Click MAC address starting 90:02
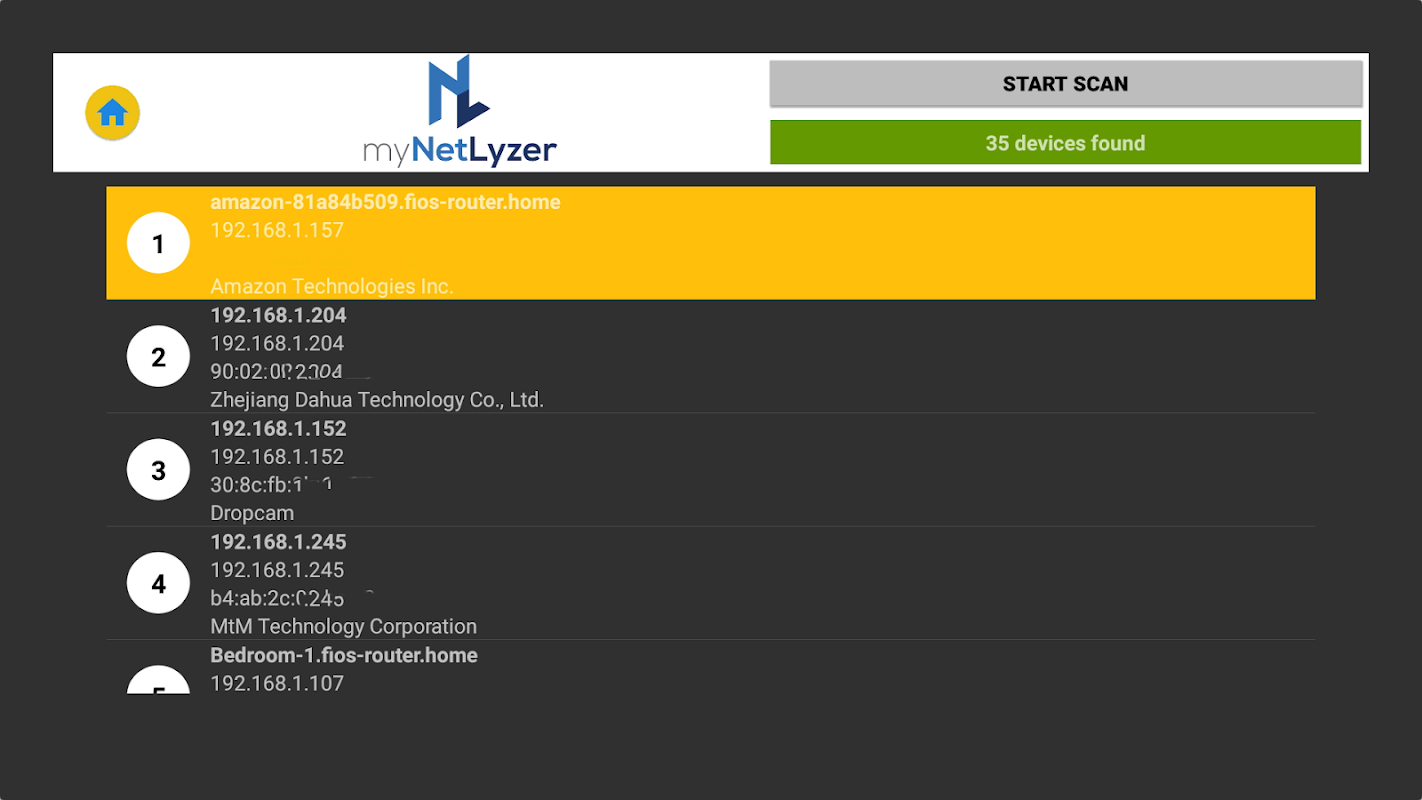 [x=277, y=372]
